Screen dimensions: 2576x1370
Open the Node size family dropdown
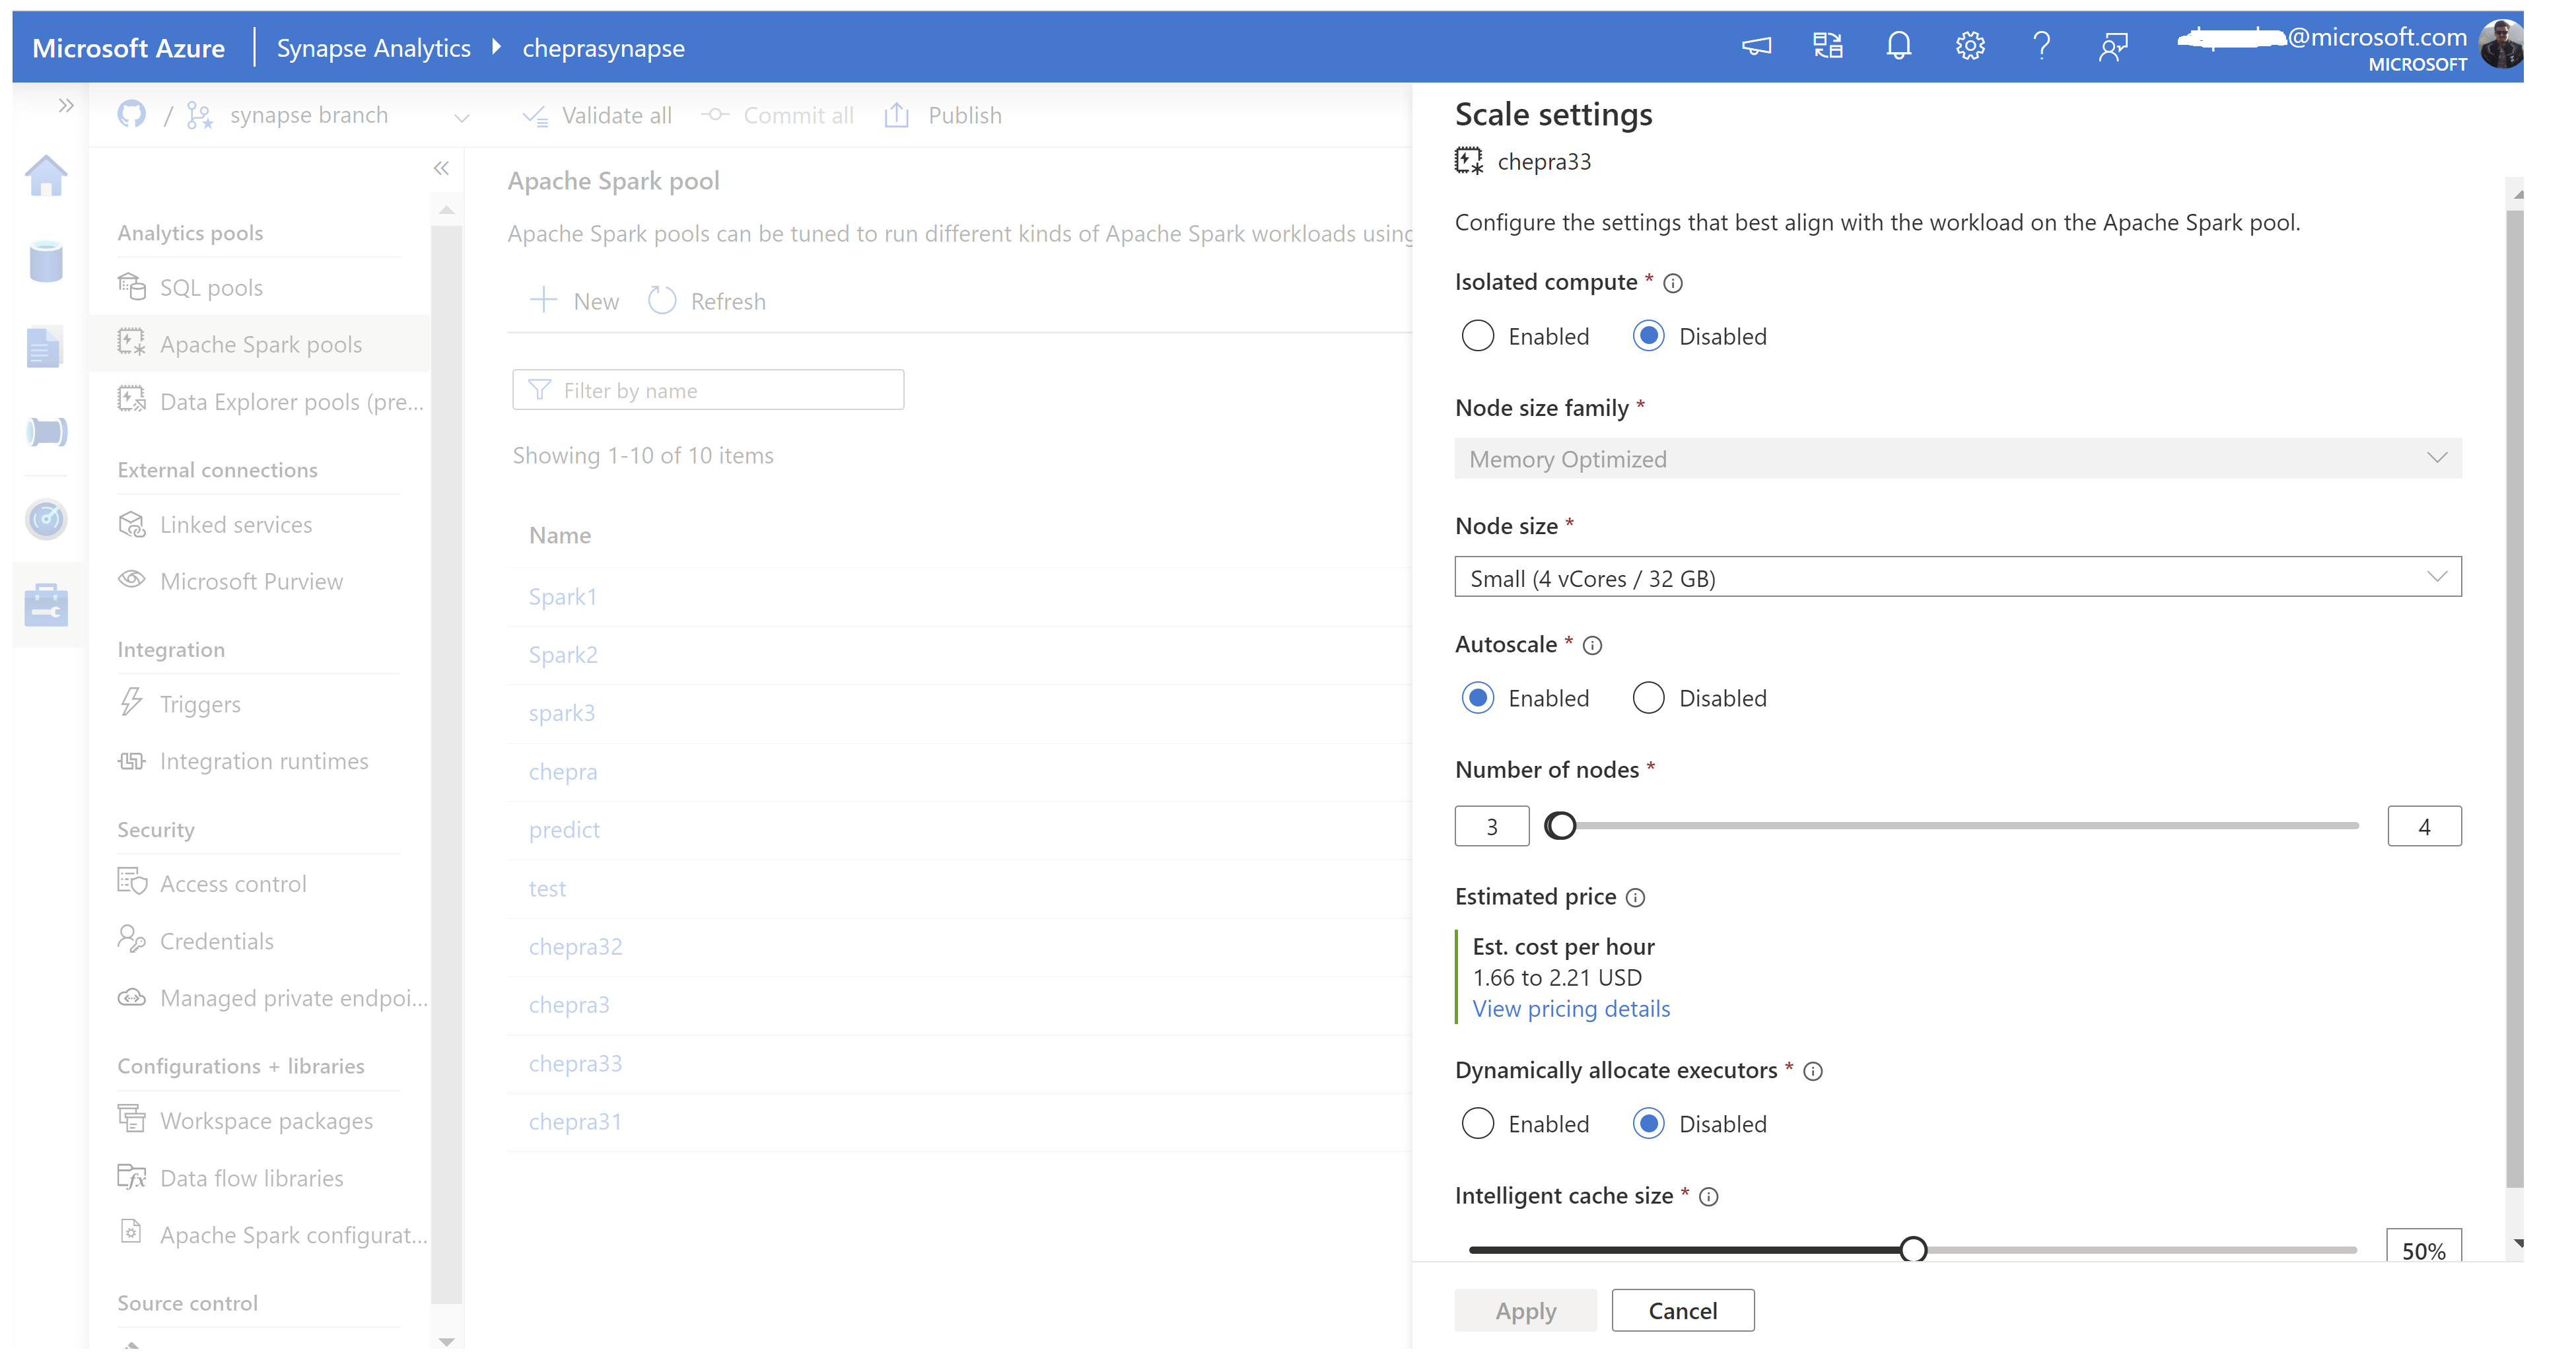(1958, 459)
